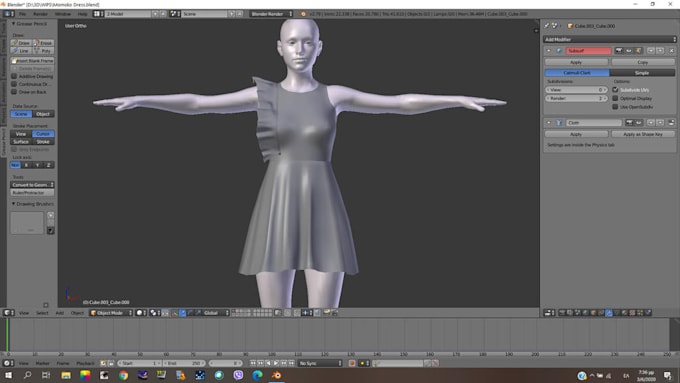Click play animation button in timeline

pyautogui.click(x=276, y=363)
